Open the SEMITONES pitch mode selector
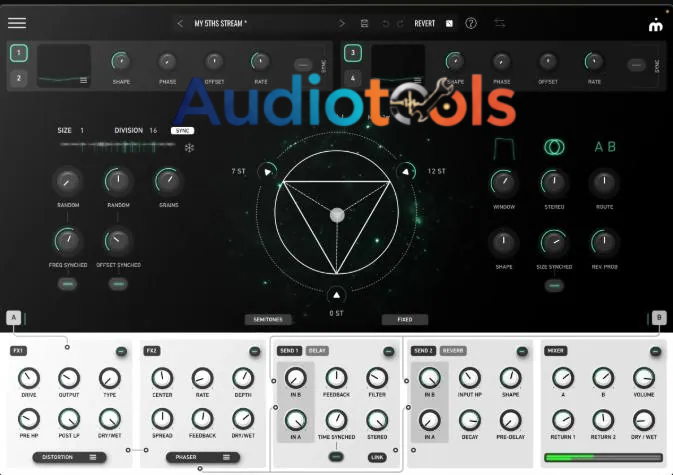673x475 pixels. click(x=268, y=320)
